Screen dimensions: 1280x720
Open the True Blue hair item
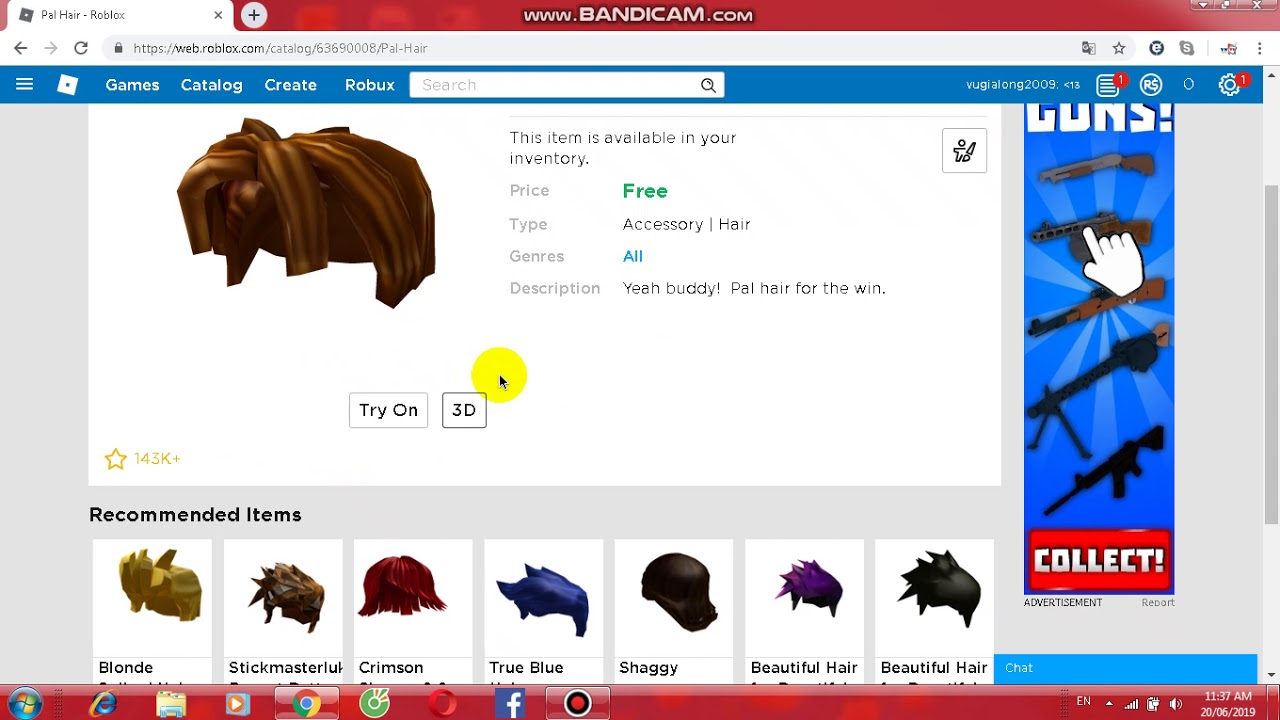(x=543, y=610)
